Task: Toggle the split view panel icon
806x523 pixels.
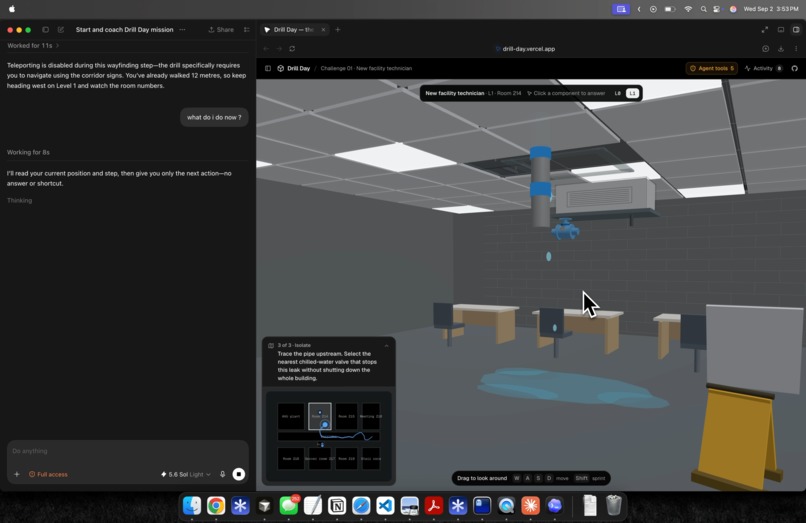Action: [x=796, y=30]
